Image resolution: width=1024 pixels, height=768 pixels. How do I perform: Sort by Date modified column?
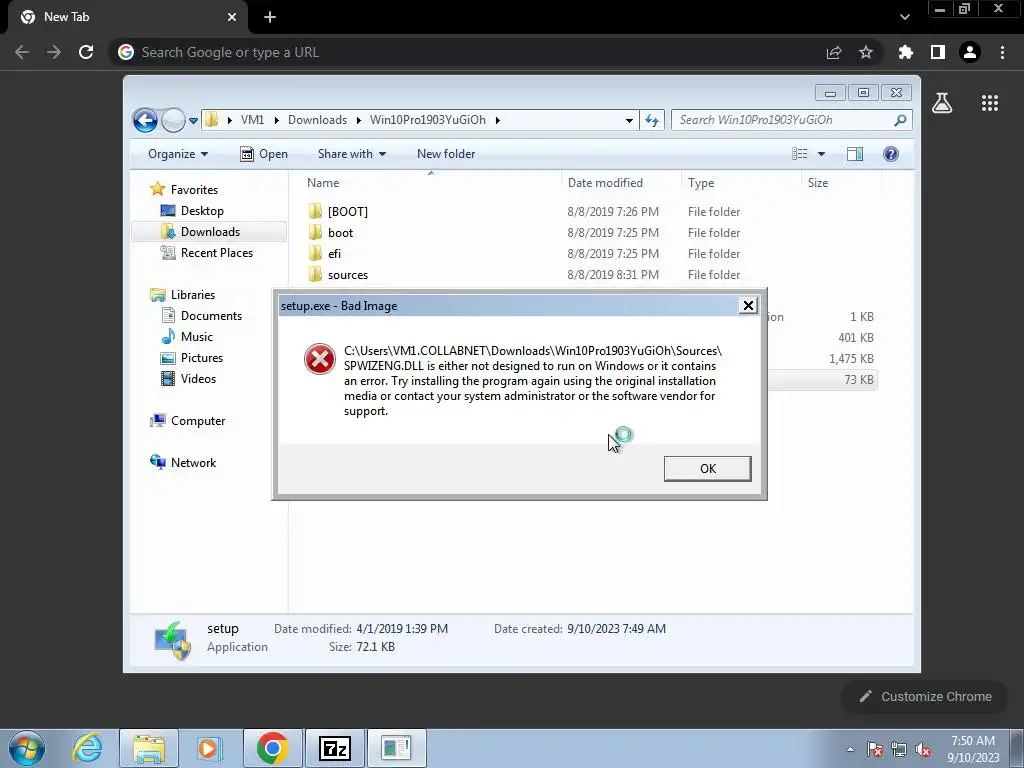[x=605, y=183]
